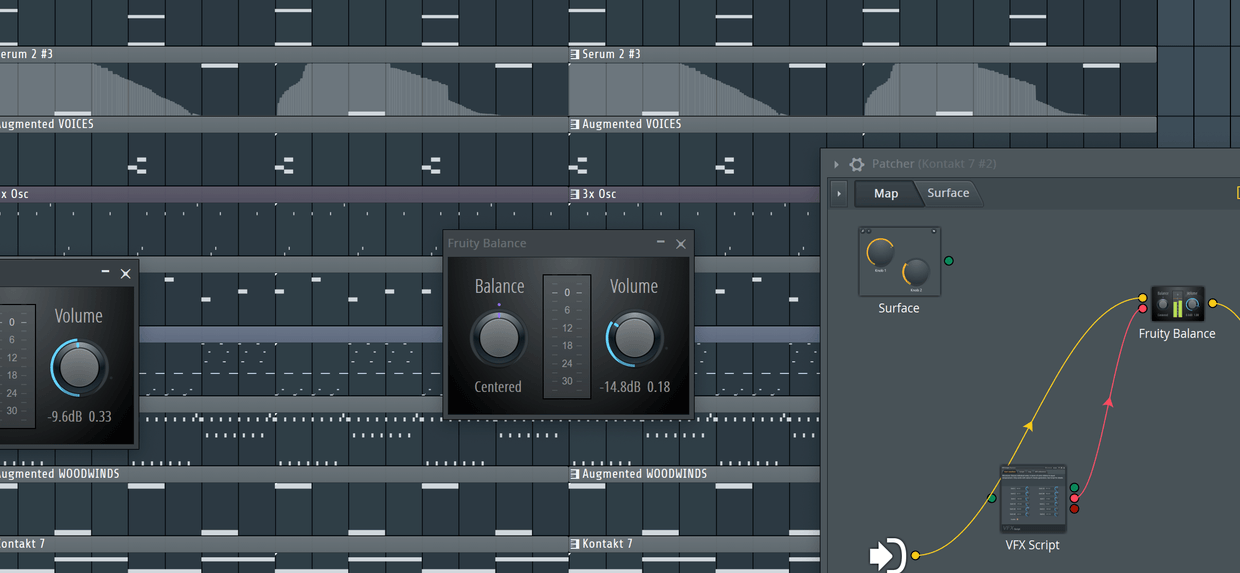
Task: Click the '-9.6dB 0.33' volume readout
Action: coord(80,416)
